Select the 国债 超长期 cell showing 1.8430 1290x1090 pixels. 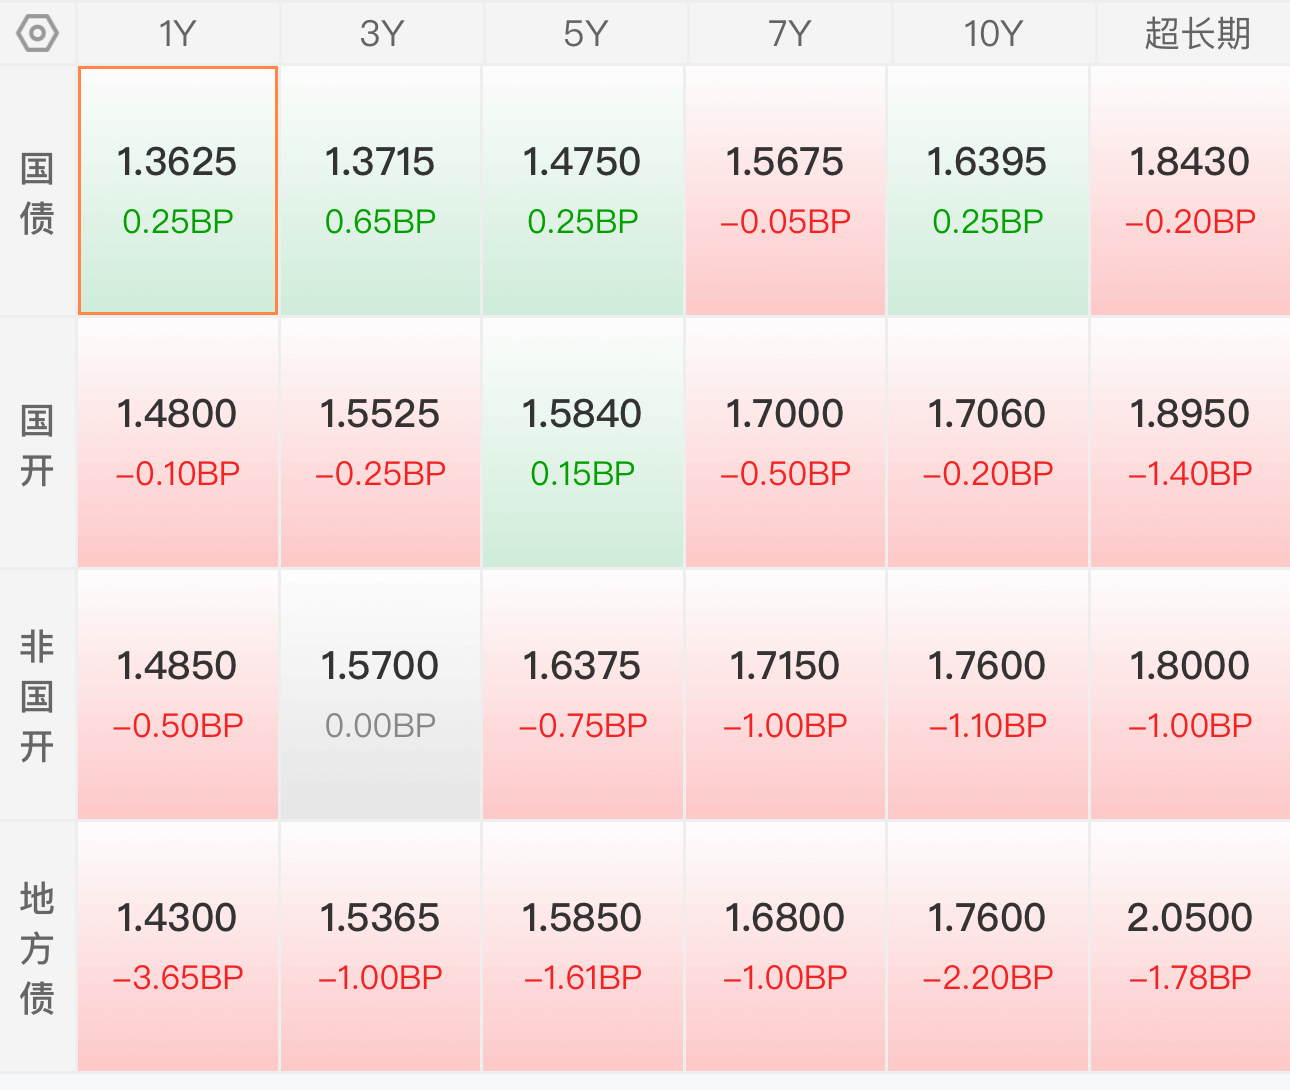click(x=1190, y=191)
